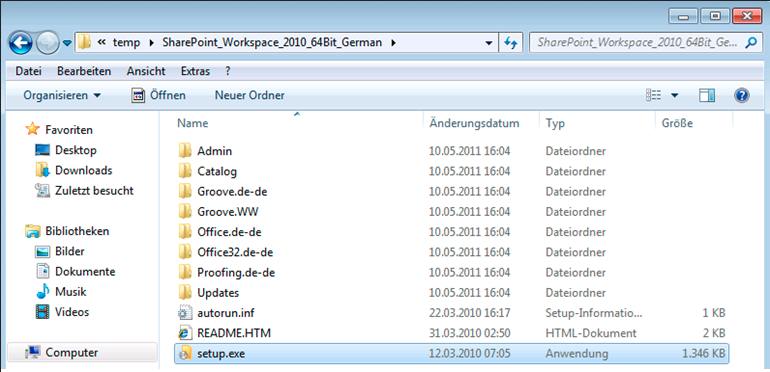Click the 22.03.2010 16:17 date cell

[x=469, y=313]
